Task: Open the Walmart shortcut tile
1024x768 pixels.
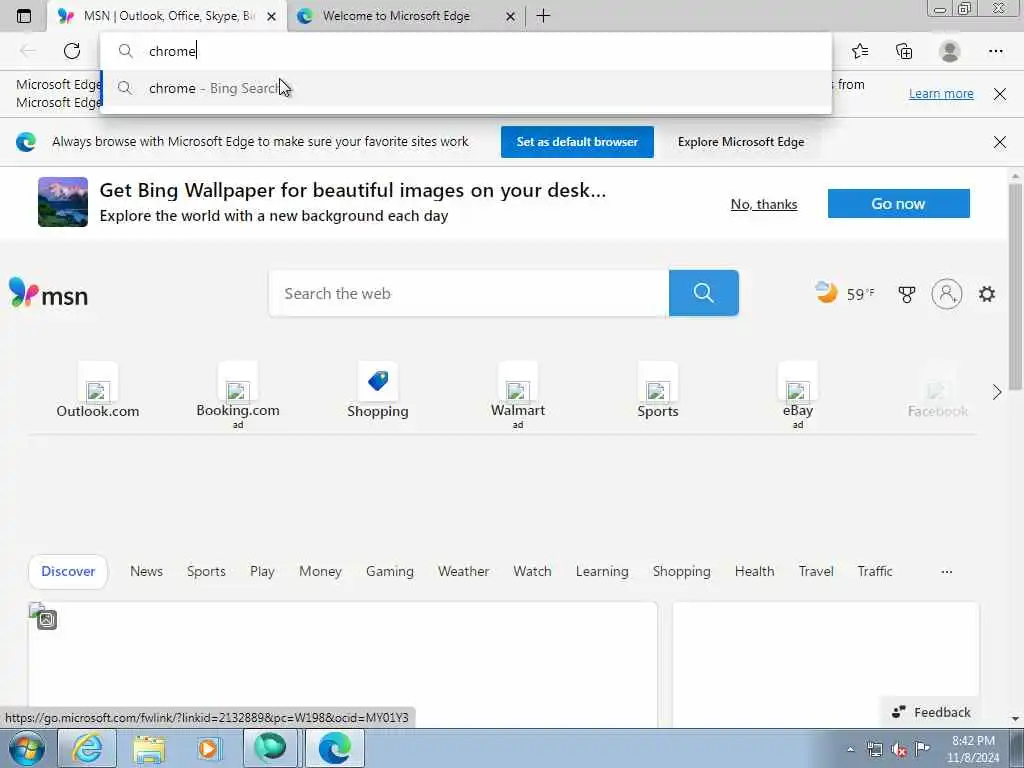Action: click(x=518, y=394)
